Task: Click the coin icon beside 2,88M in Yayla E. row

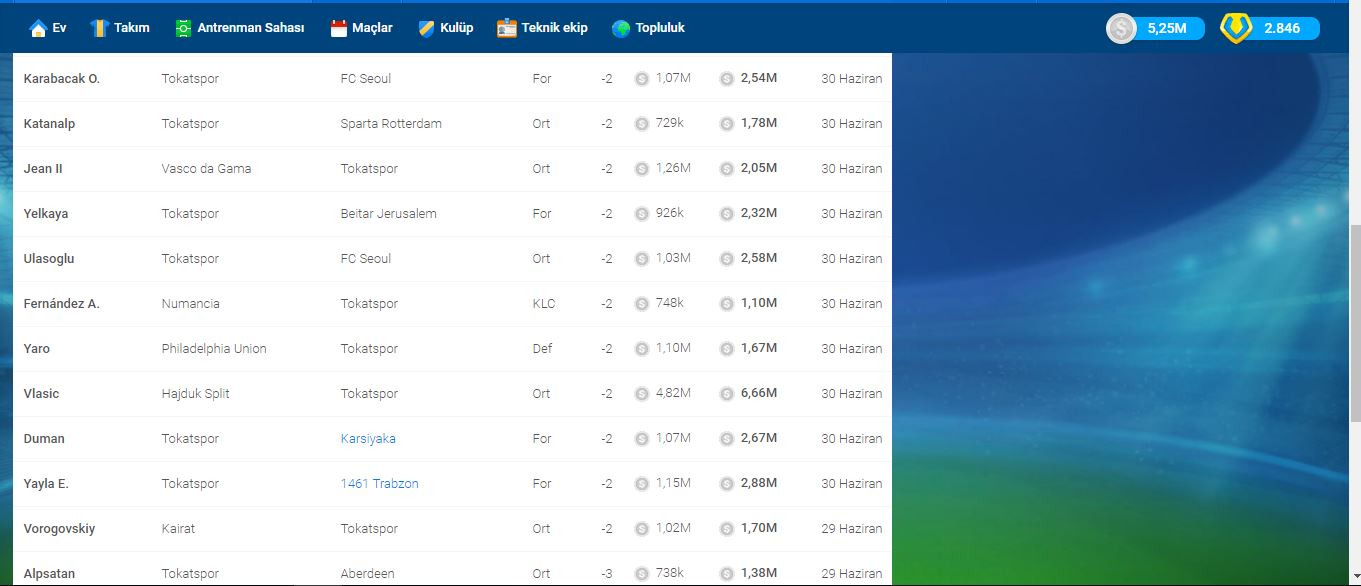Action: [x=727, y=483]
